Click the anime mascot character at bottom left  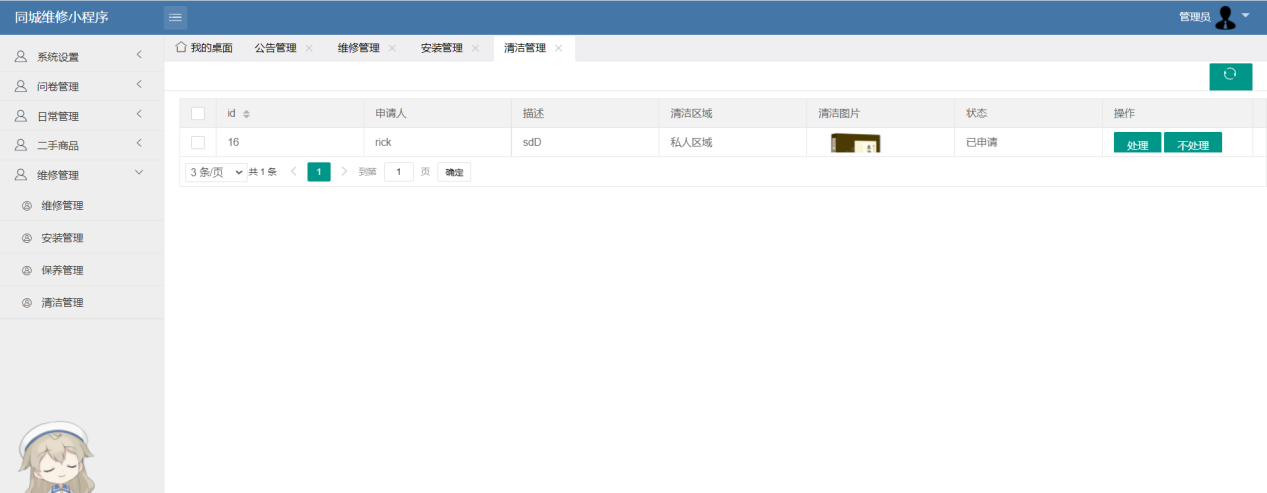point(56,457)
